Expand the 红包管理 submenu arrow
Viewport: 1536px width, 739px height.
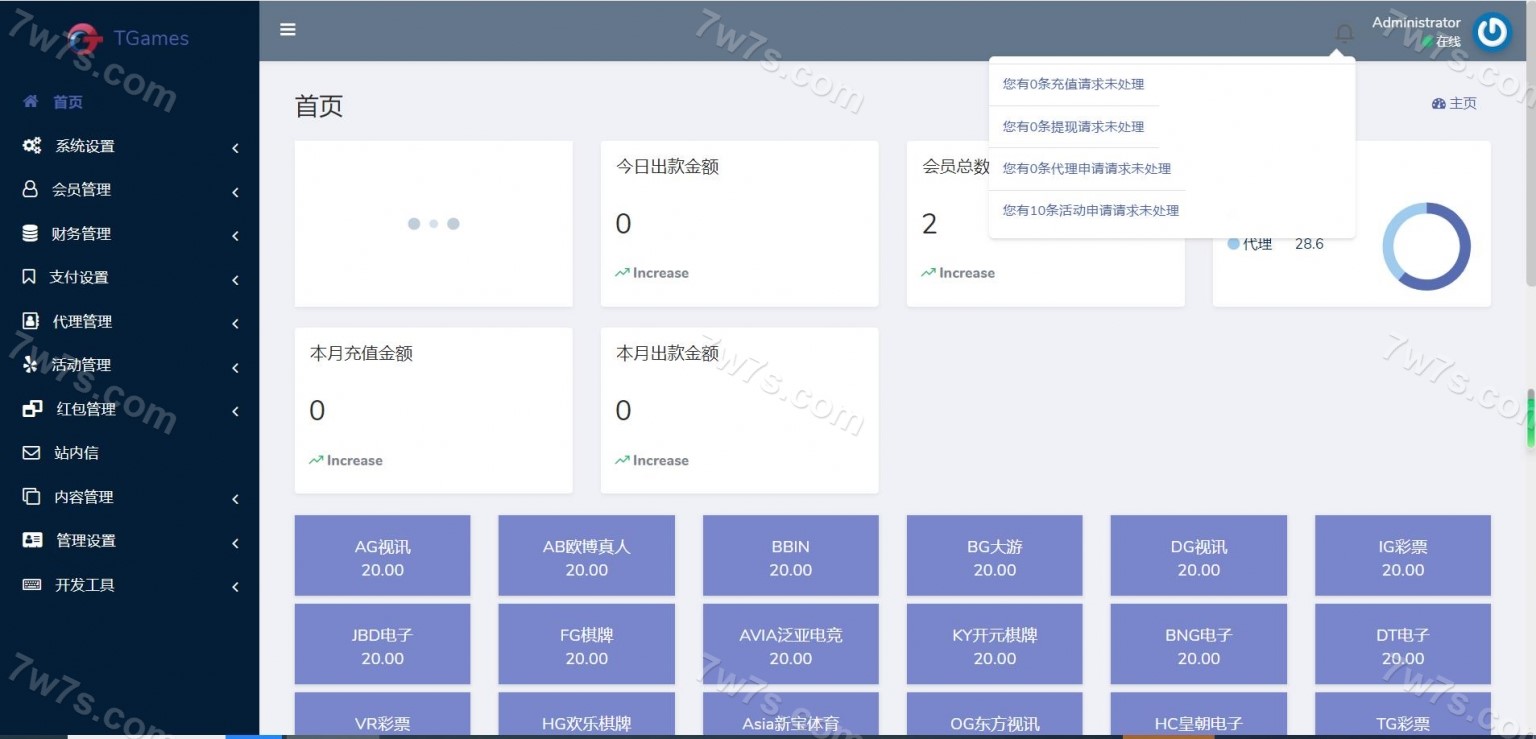pos(235,411)
